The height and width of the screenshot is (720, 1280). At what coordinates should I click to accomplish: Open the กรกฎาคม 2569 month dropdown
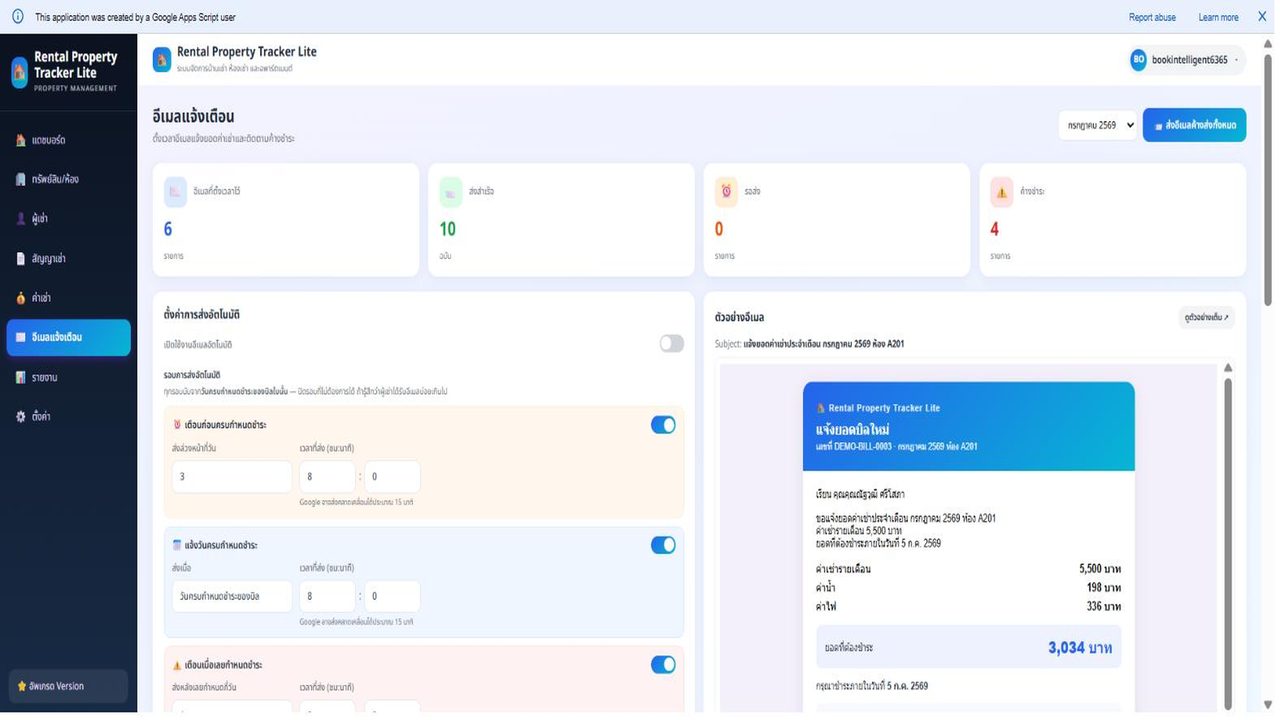coord(1098,125)
